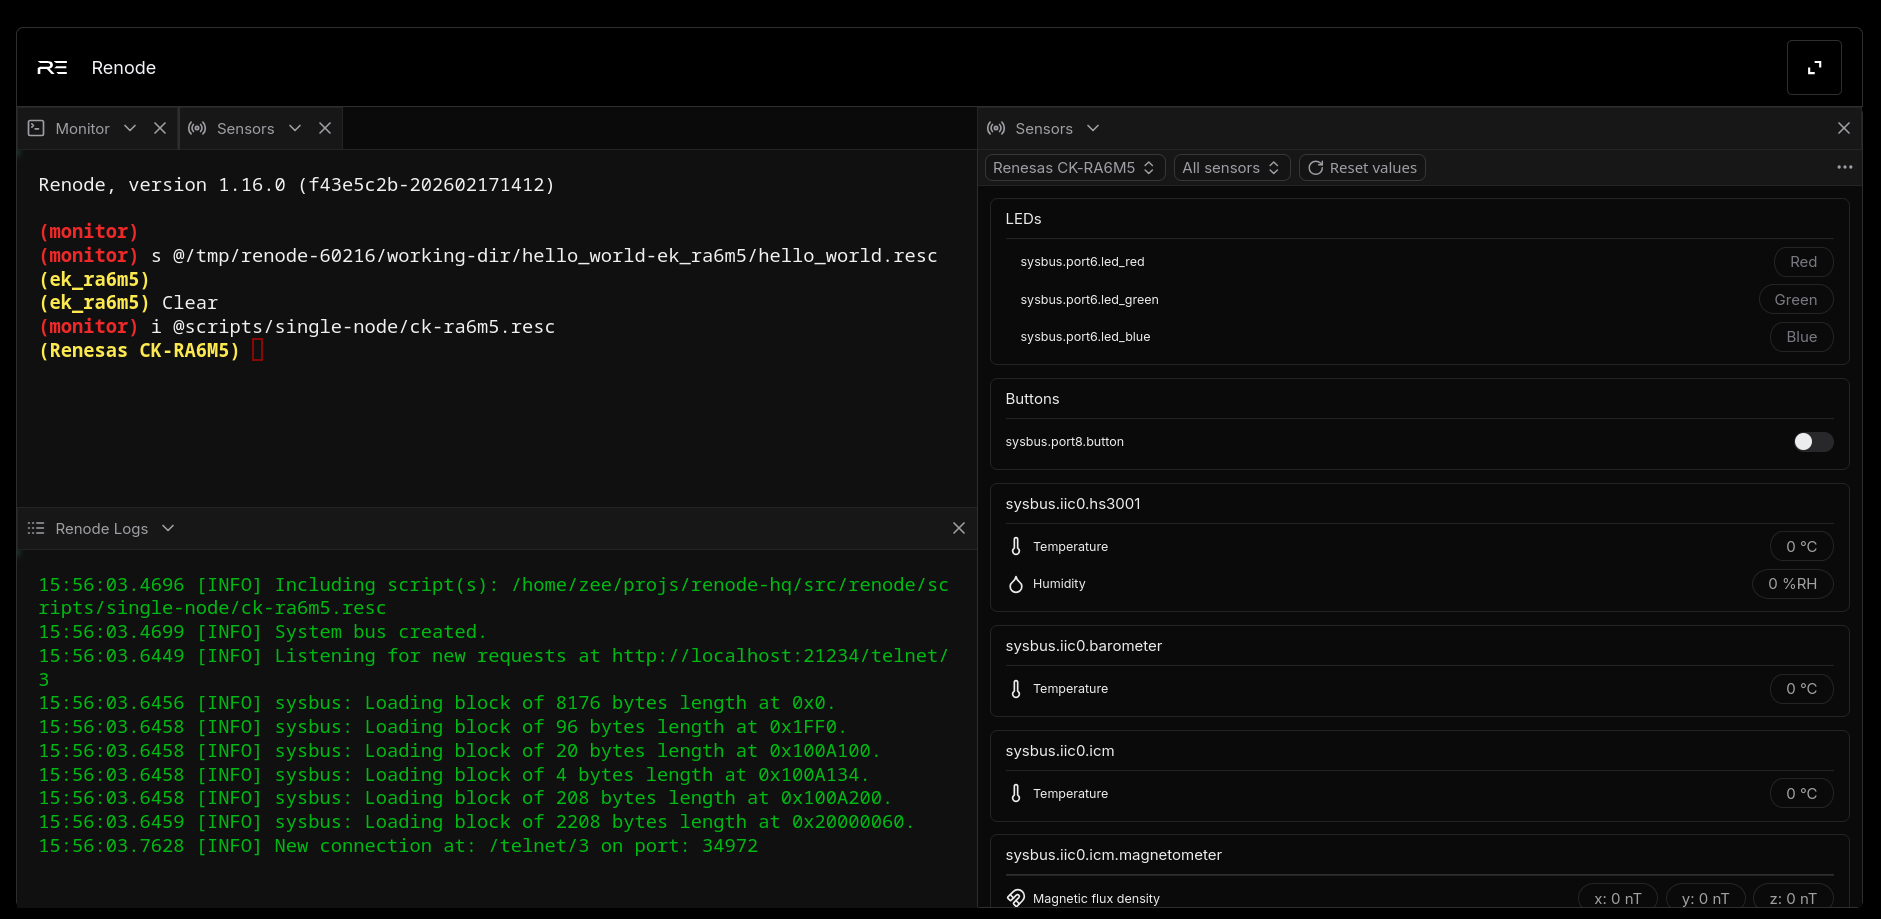The height and width of the screenshot is (919, 1881).
Task: Open the three-dot options menu in Sensors panel
Action: (x=1844, y=167)
